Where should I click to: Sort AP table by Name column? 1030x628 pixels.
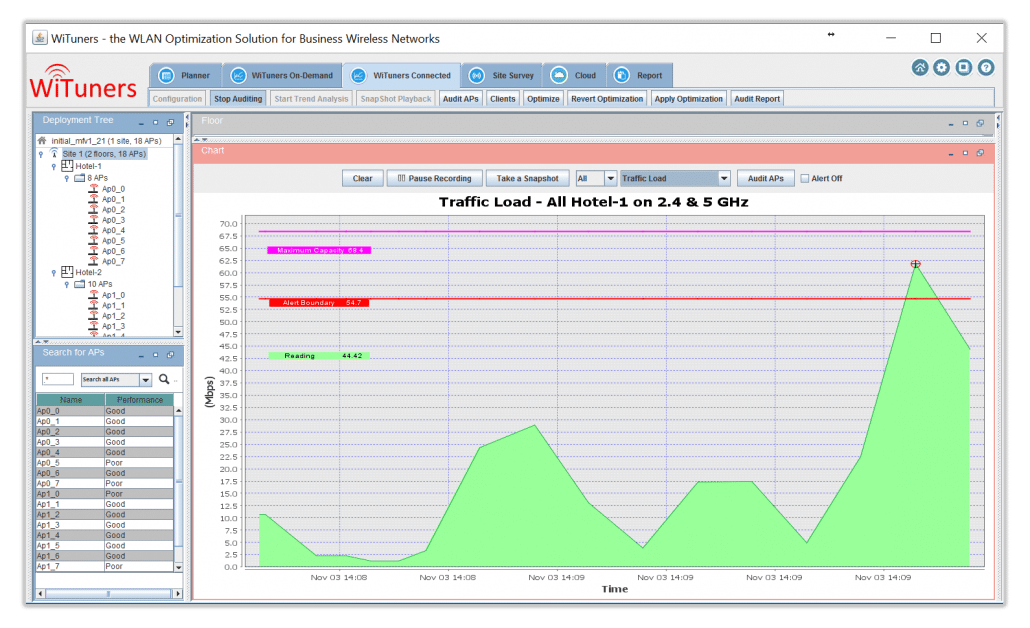[70, 399]
